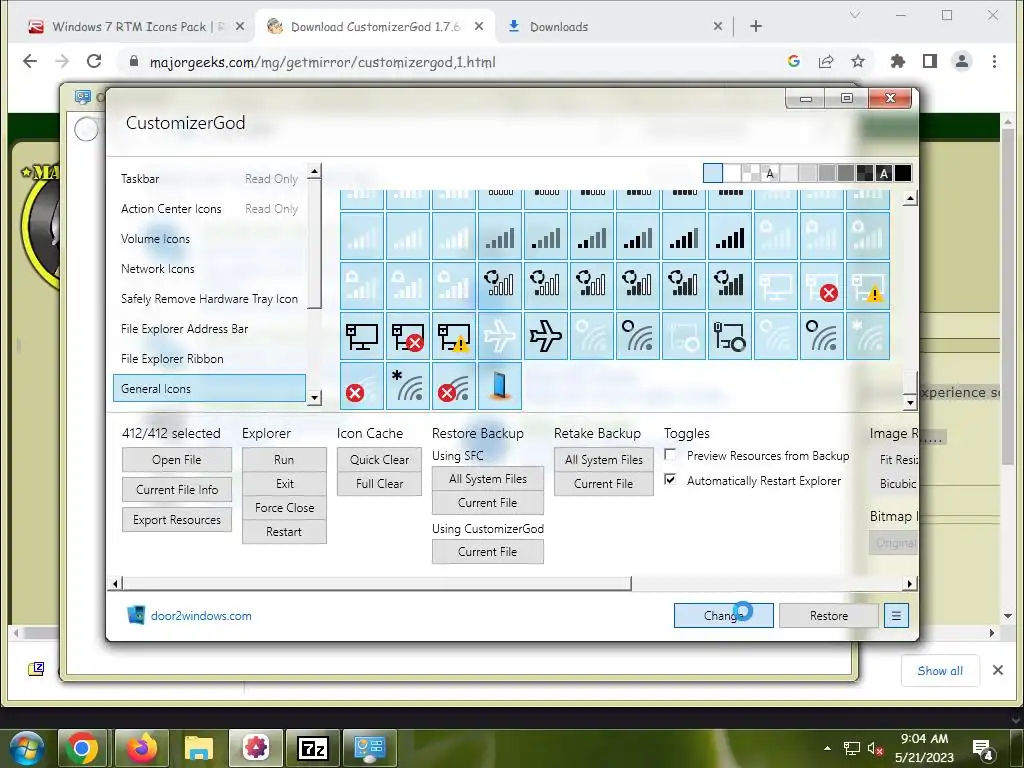Pick the solid black background swatch
The height and width of the screenshot is (768, 1024).
coord(903,173)
